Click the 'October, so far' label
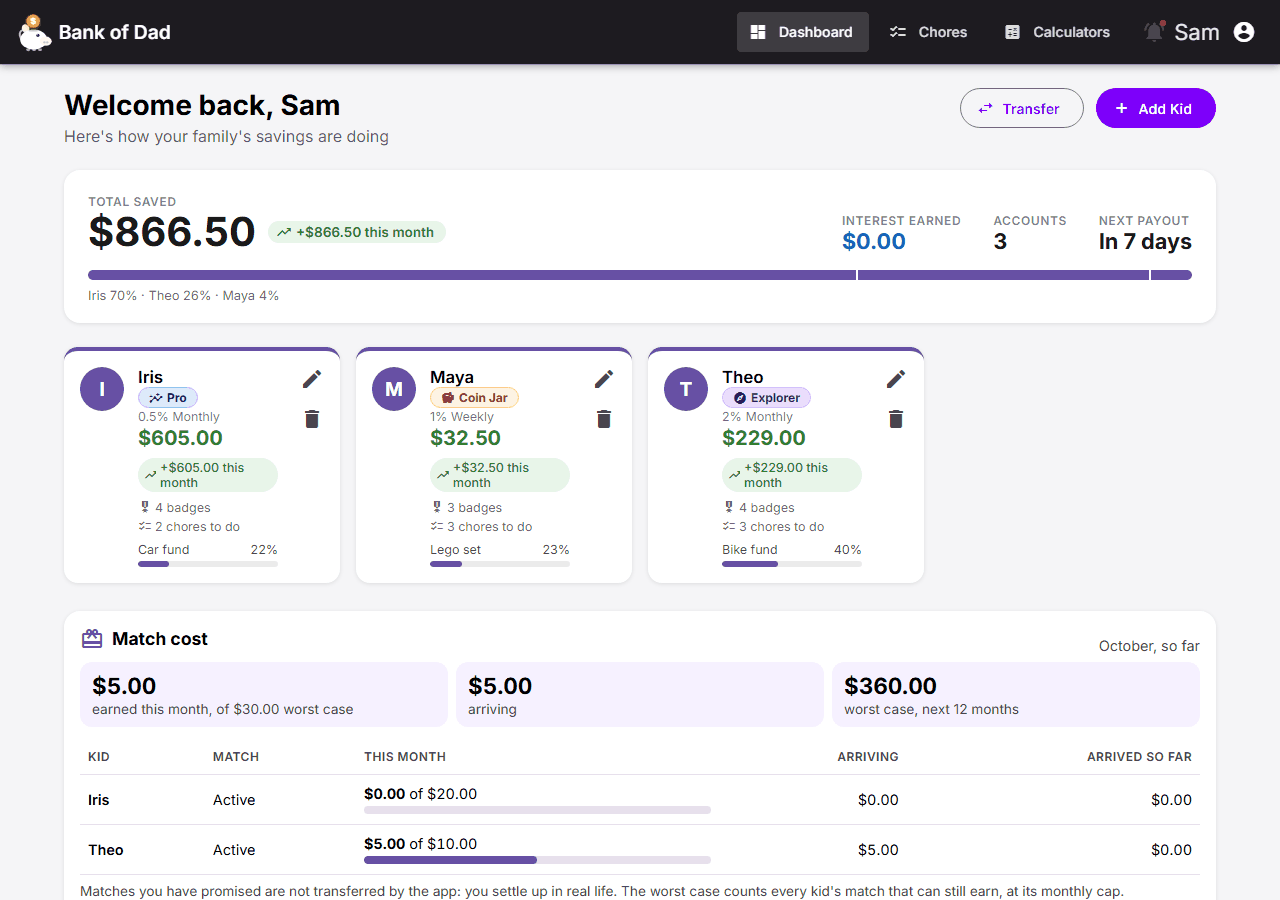 (1149, 646)
